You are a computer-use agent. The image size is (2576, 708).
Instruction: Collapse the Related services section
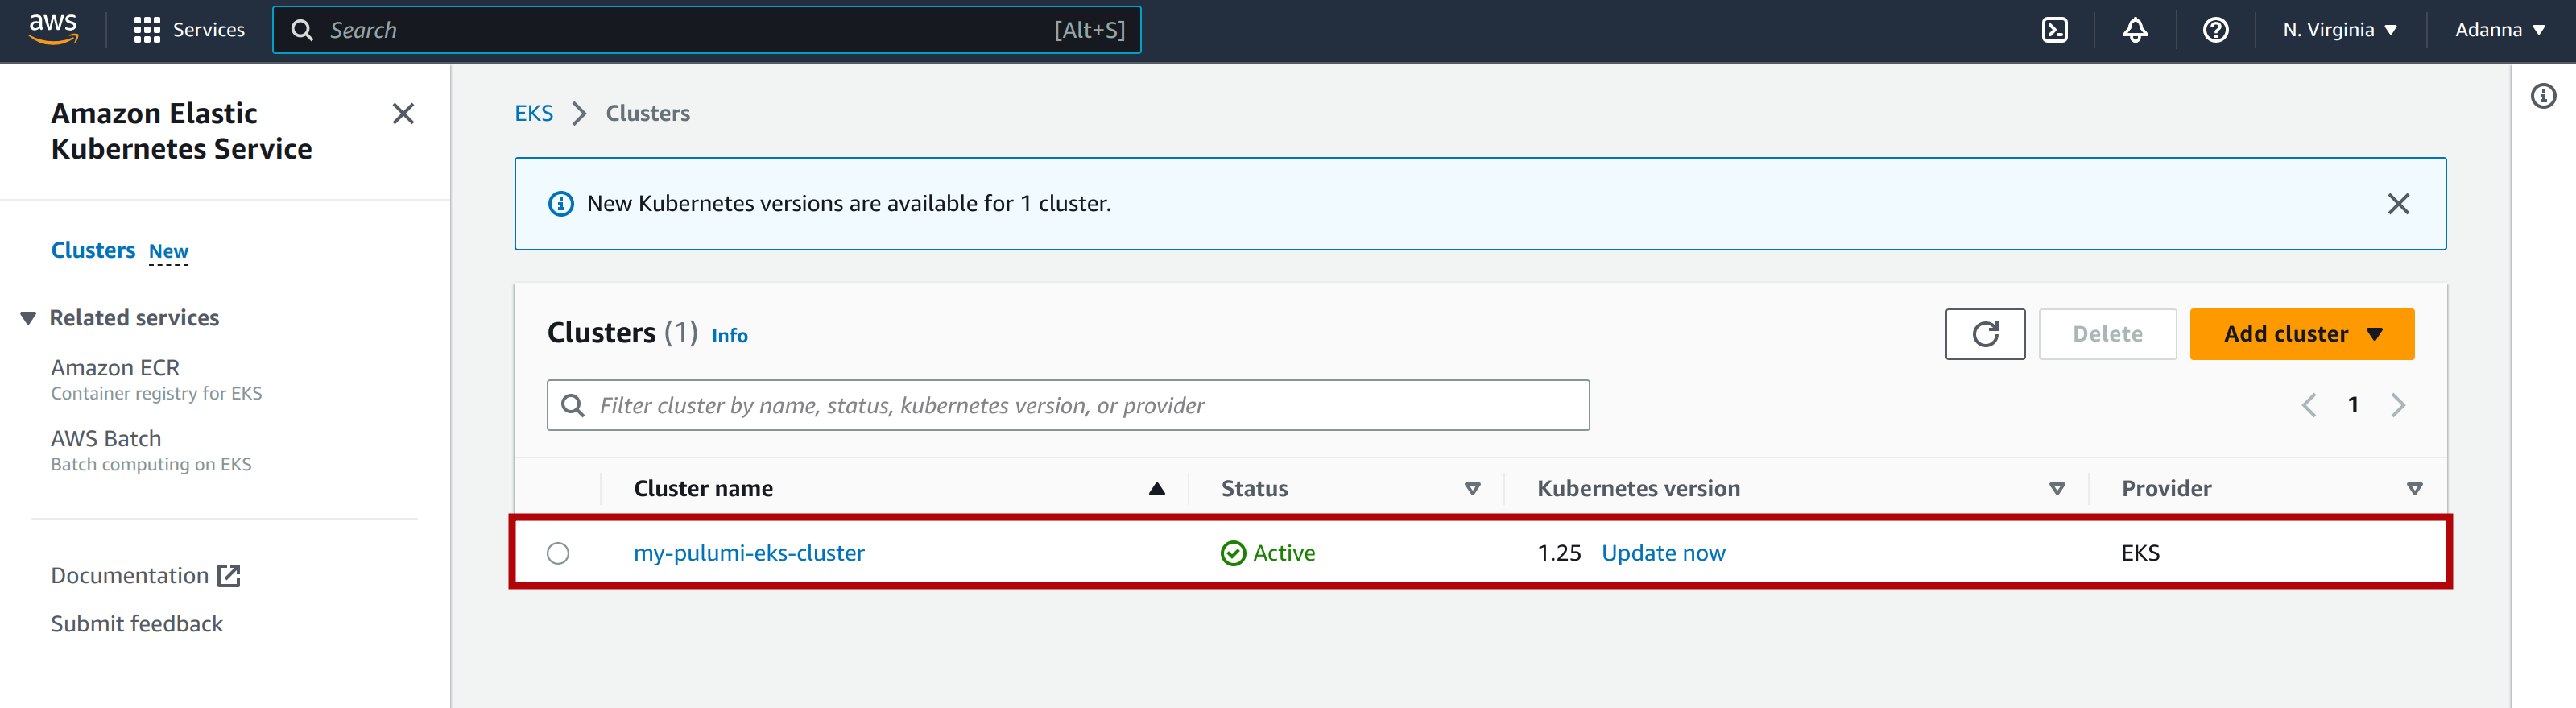point(29,318)
